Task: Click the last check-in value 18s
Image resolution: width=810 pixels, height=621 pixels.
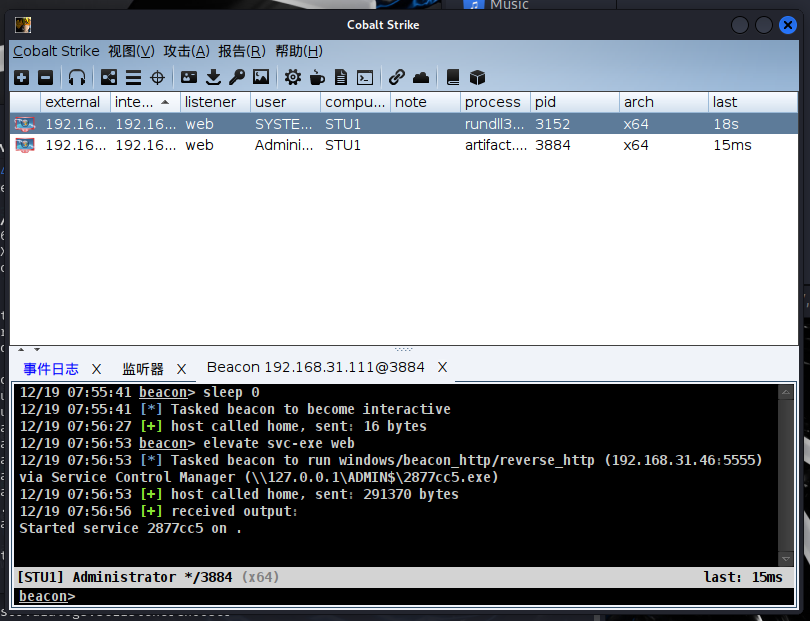Action: [x=726, y=124]
